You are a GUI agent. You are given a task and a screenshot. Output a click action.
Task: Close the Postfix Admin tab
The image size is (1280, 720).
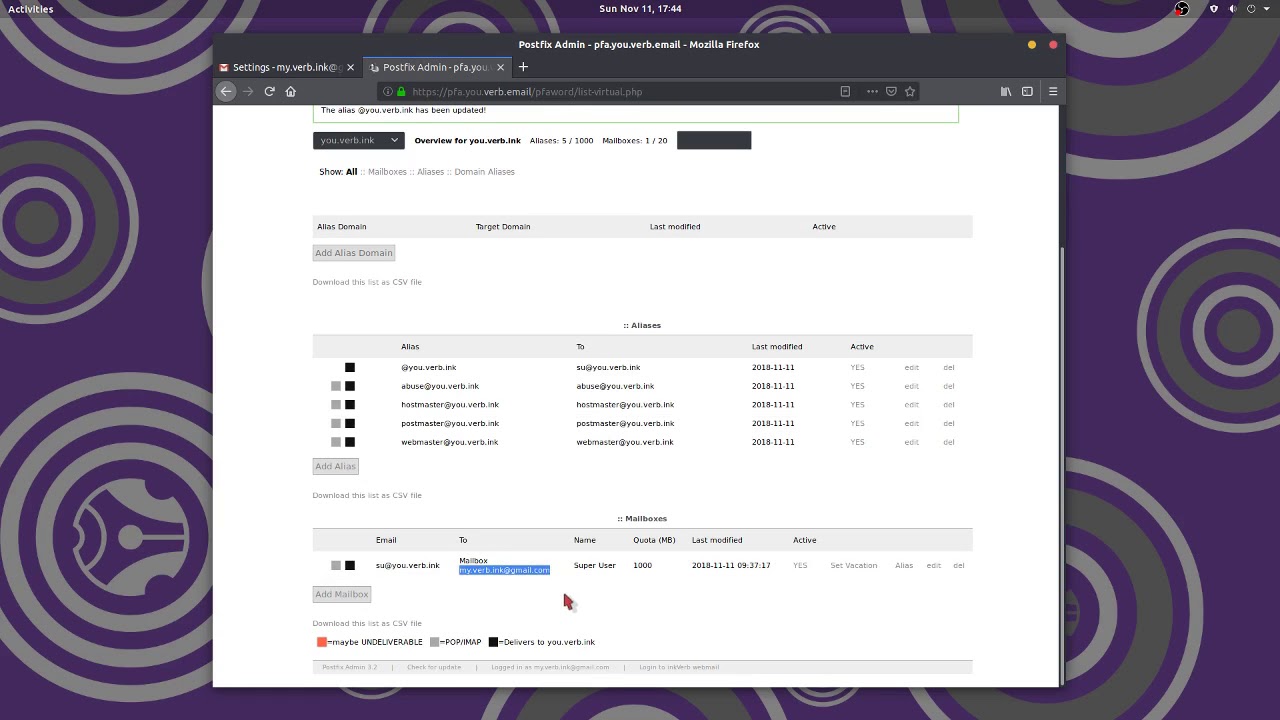[500, 67]
